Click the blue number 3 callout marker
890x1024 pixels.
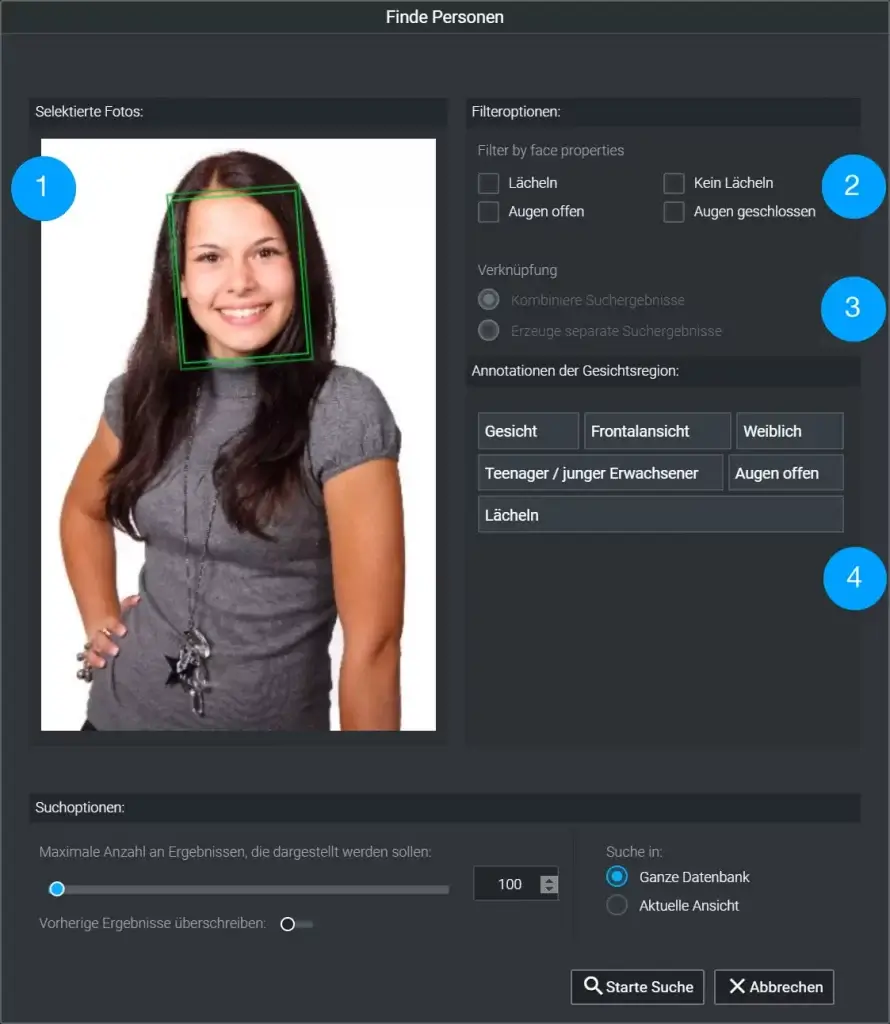point(852,307)
